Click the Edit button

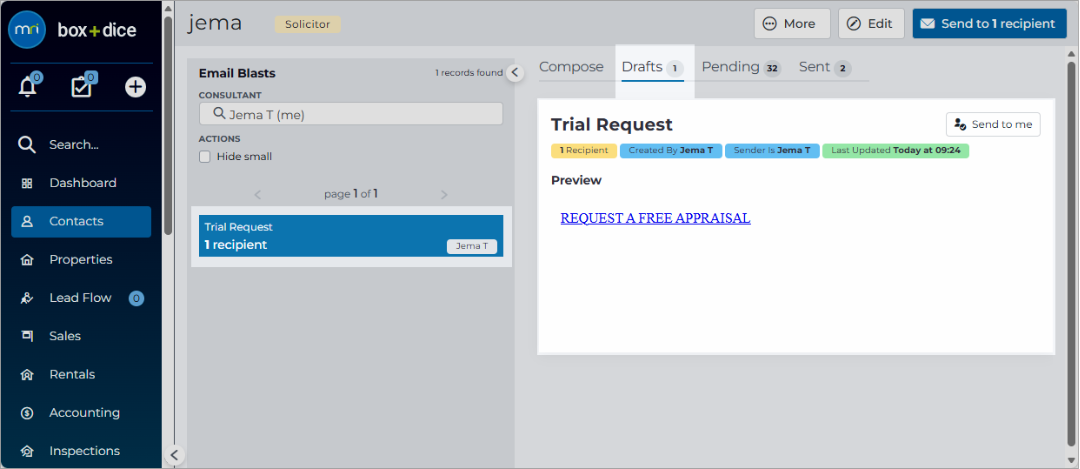pos(871,23)
